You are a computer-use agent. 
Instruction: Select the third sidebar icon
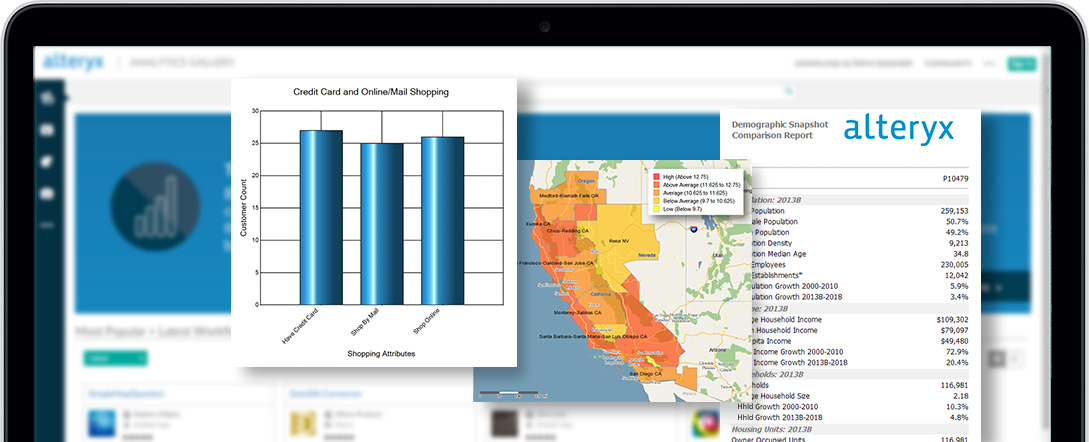pos(48,162)
